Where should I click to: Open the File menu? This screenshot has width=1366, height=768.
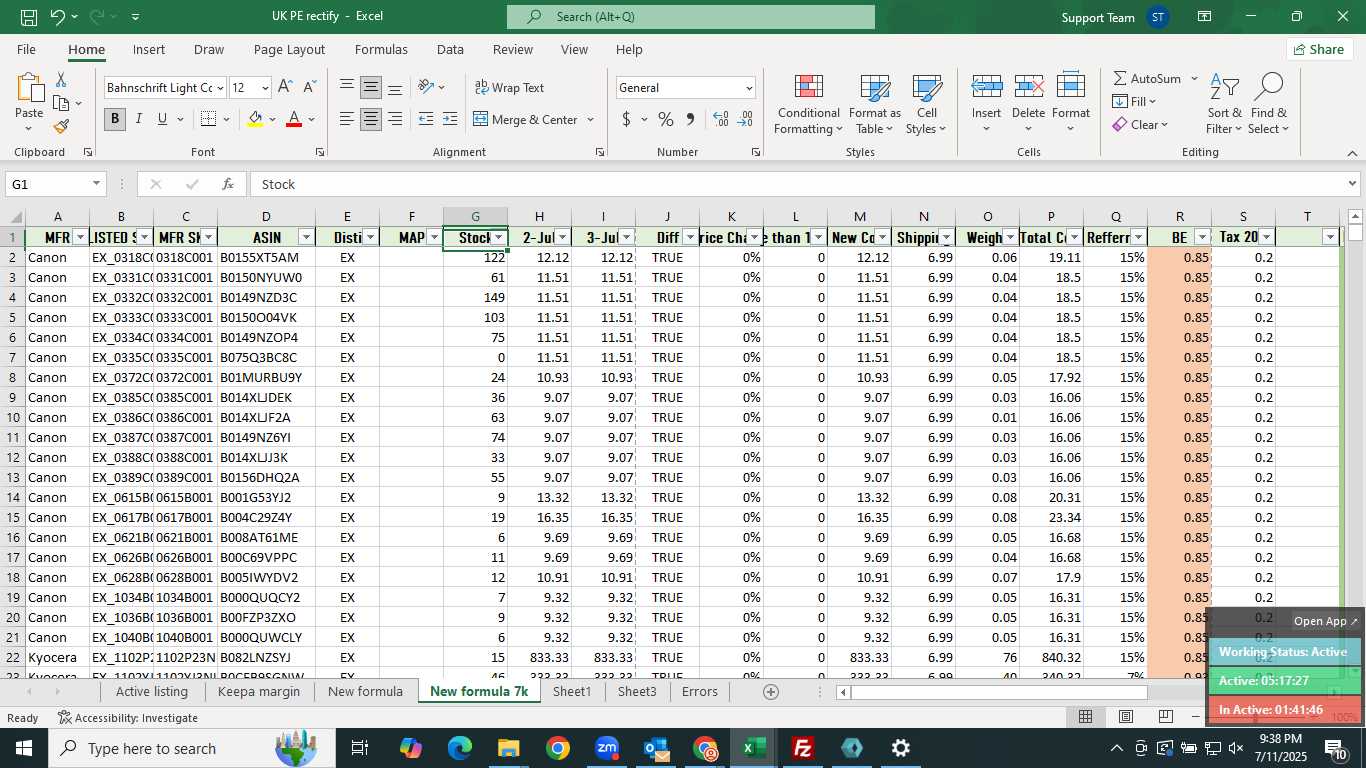26,49
